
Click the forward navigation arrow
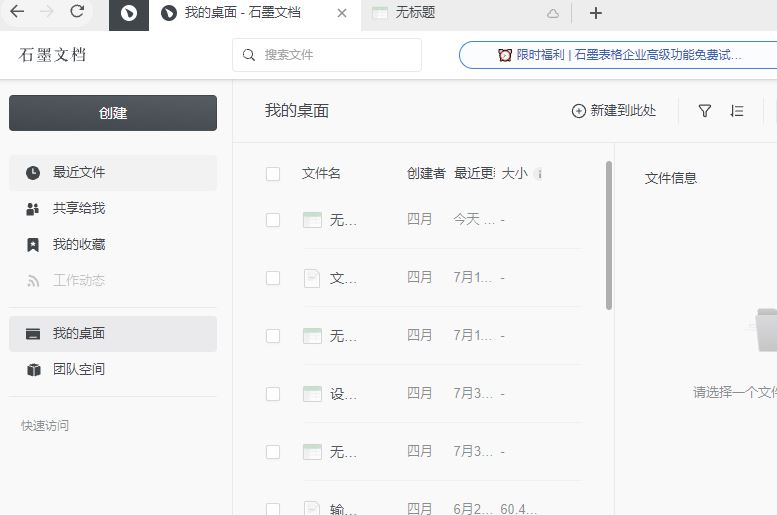[47, 12]
